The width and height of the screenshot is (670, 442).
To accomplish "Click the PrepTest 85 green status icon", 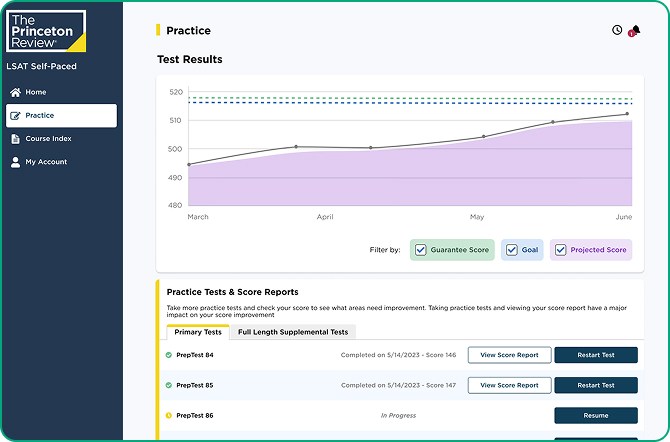I will (169, 385).
